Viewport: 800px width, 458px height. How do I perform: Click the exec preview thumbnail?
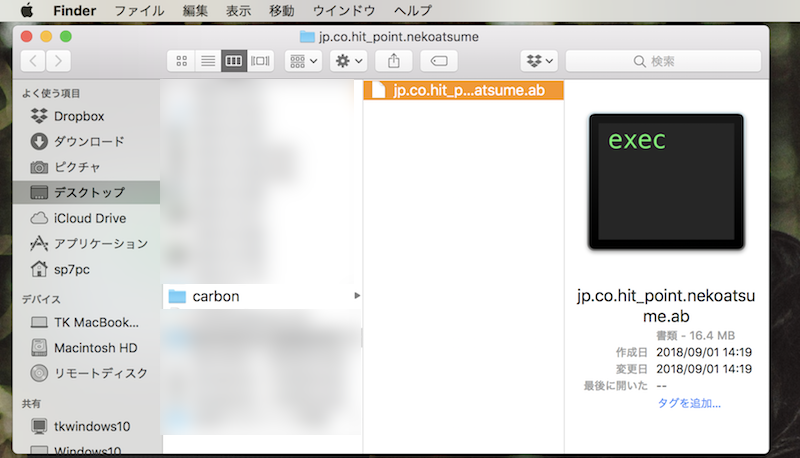[x=666, y=182]
